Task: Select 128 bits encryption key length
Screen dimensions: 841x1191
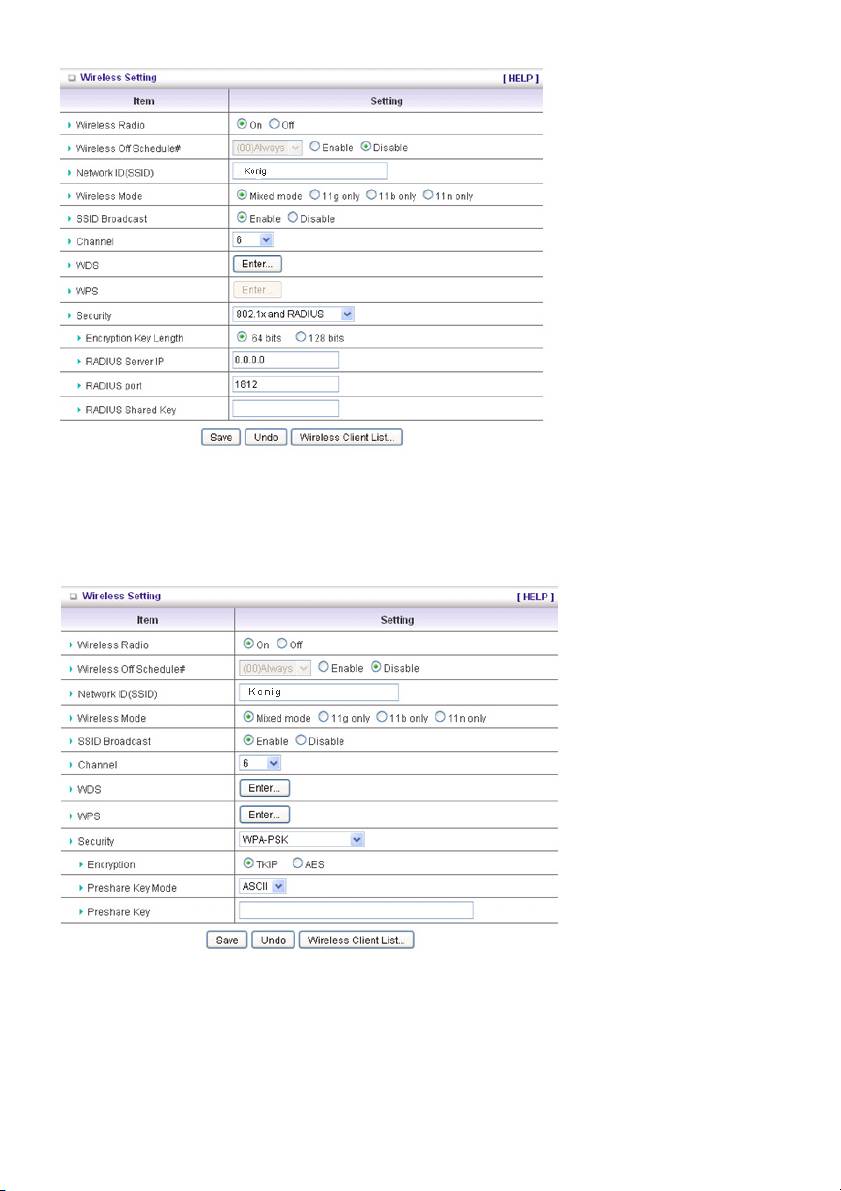Action: (x=301, y=337)
